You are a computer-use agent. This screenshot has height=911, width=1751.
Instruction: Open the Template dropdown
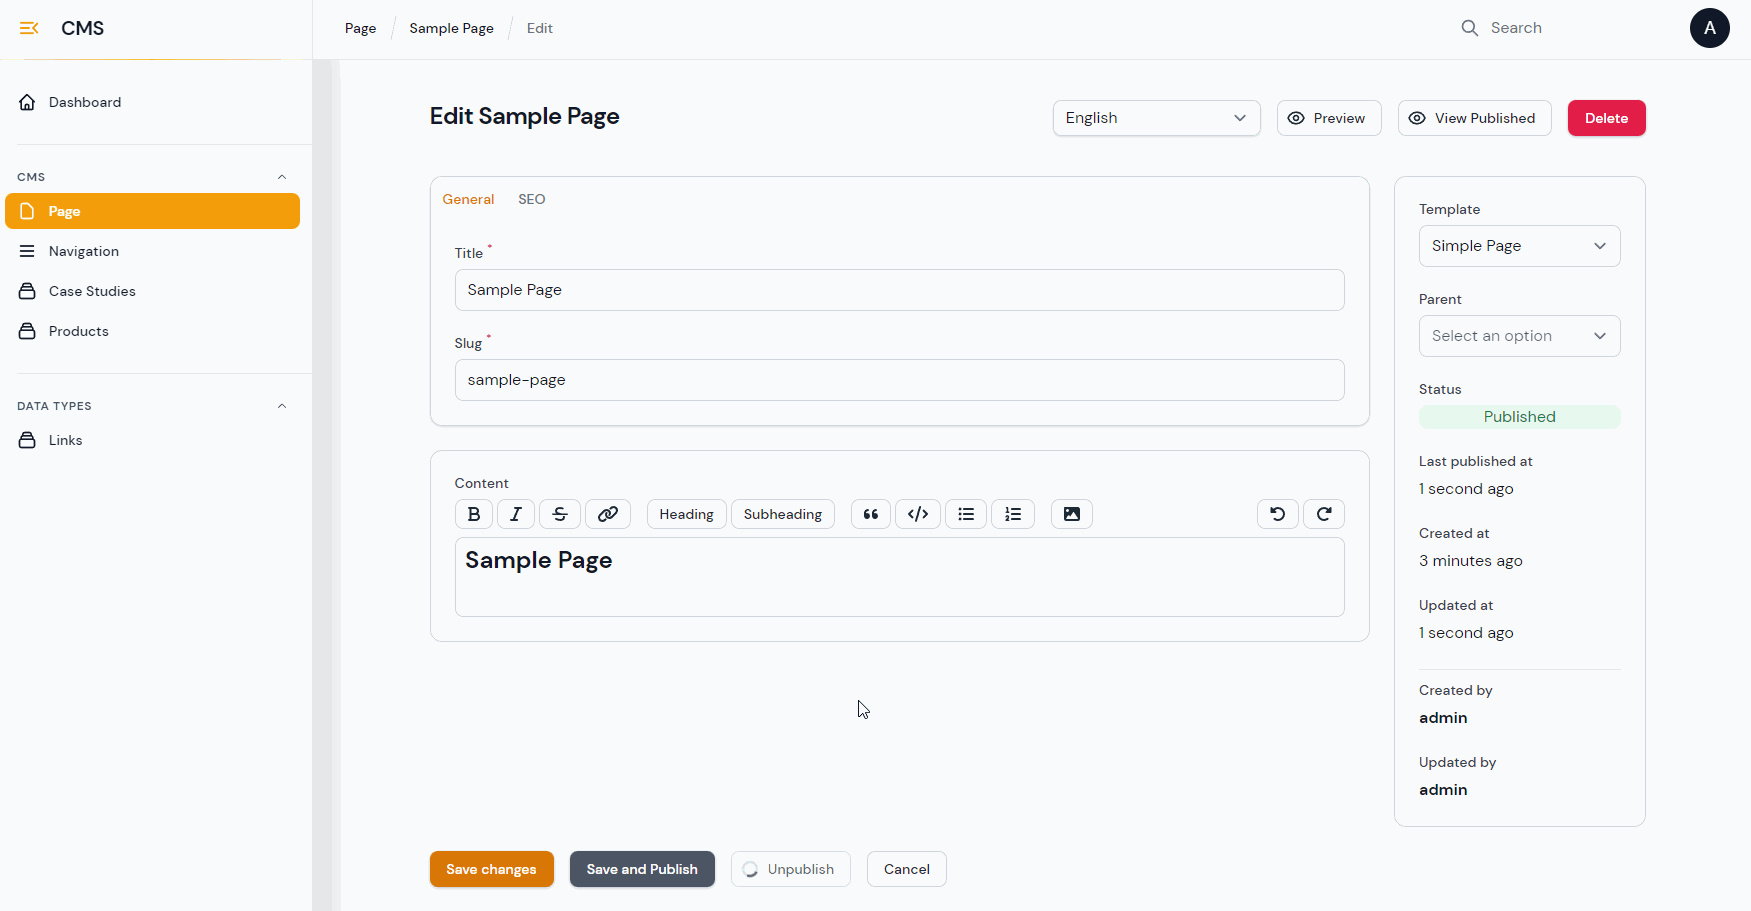[1520, 246]
